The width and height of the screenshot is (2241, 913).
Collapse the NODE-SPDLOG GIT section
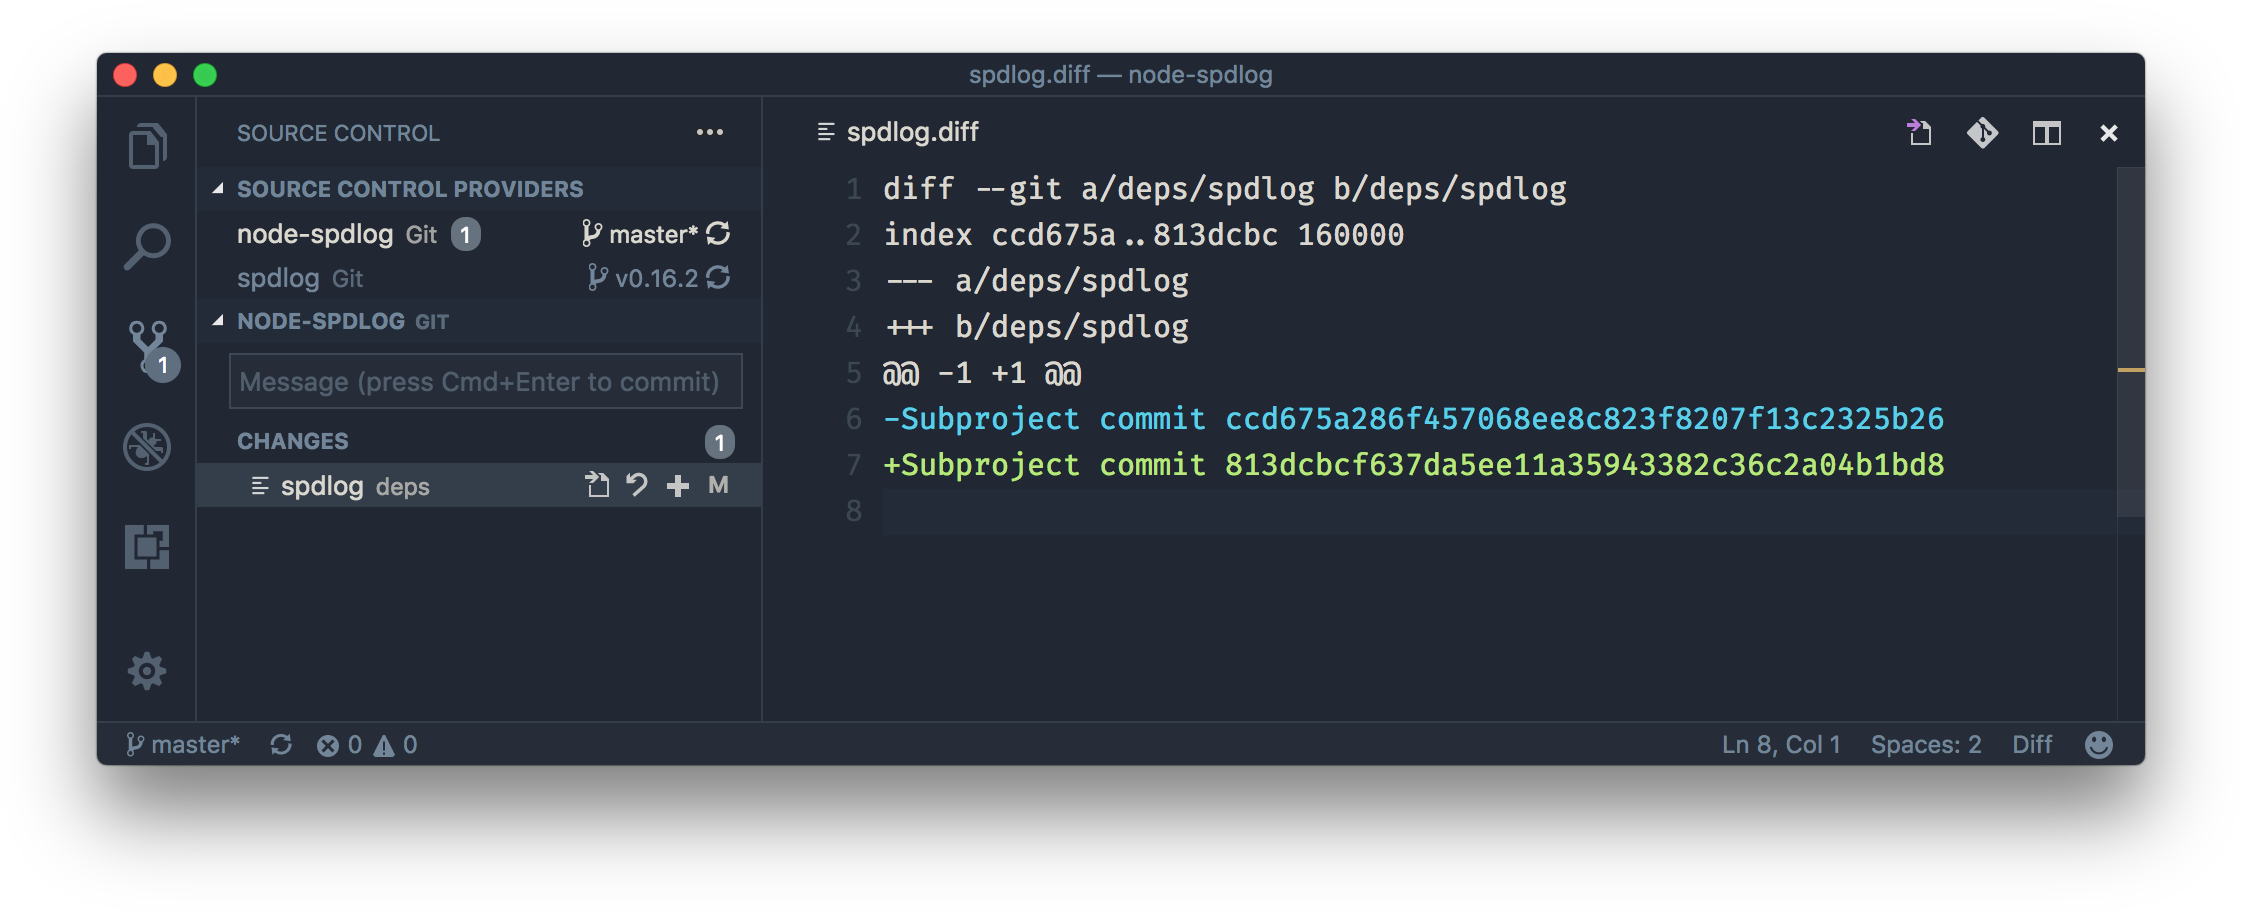tap(219, 321)
